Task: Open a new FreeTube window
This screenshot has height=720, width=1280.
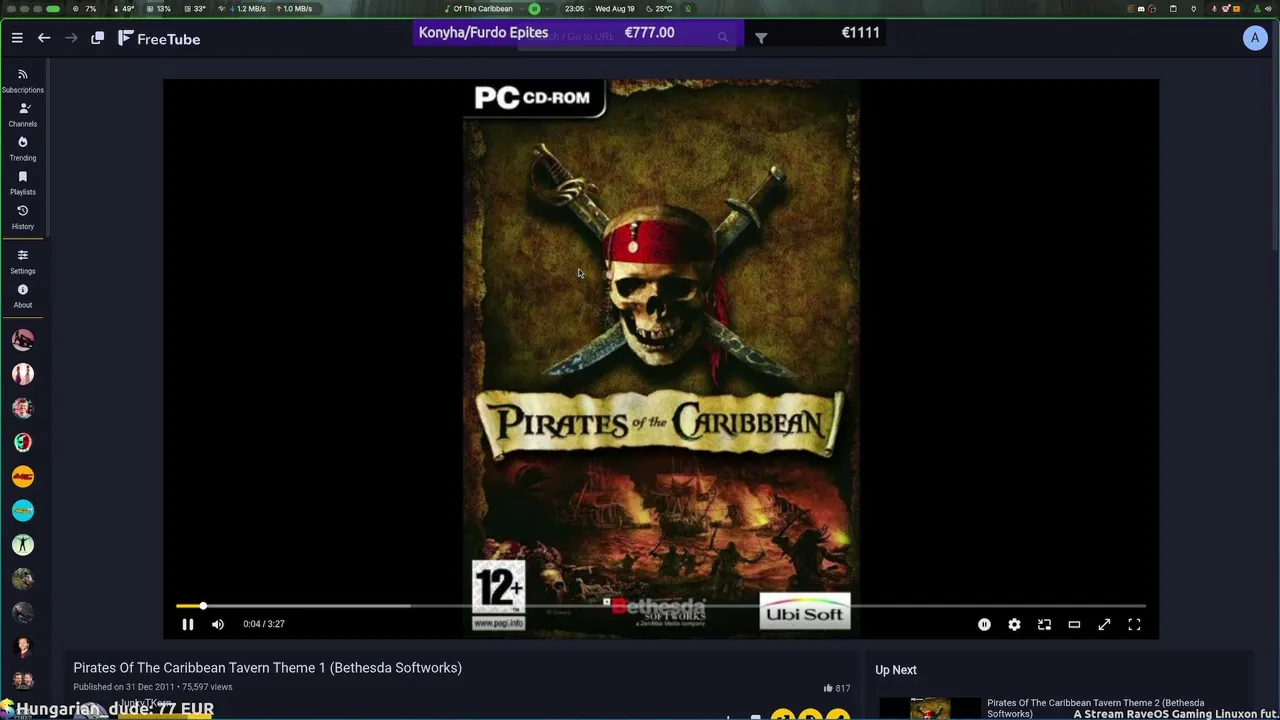Action: (x=97, y=38)
